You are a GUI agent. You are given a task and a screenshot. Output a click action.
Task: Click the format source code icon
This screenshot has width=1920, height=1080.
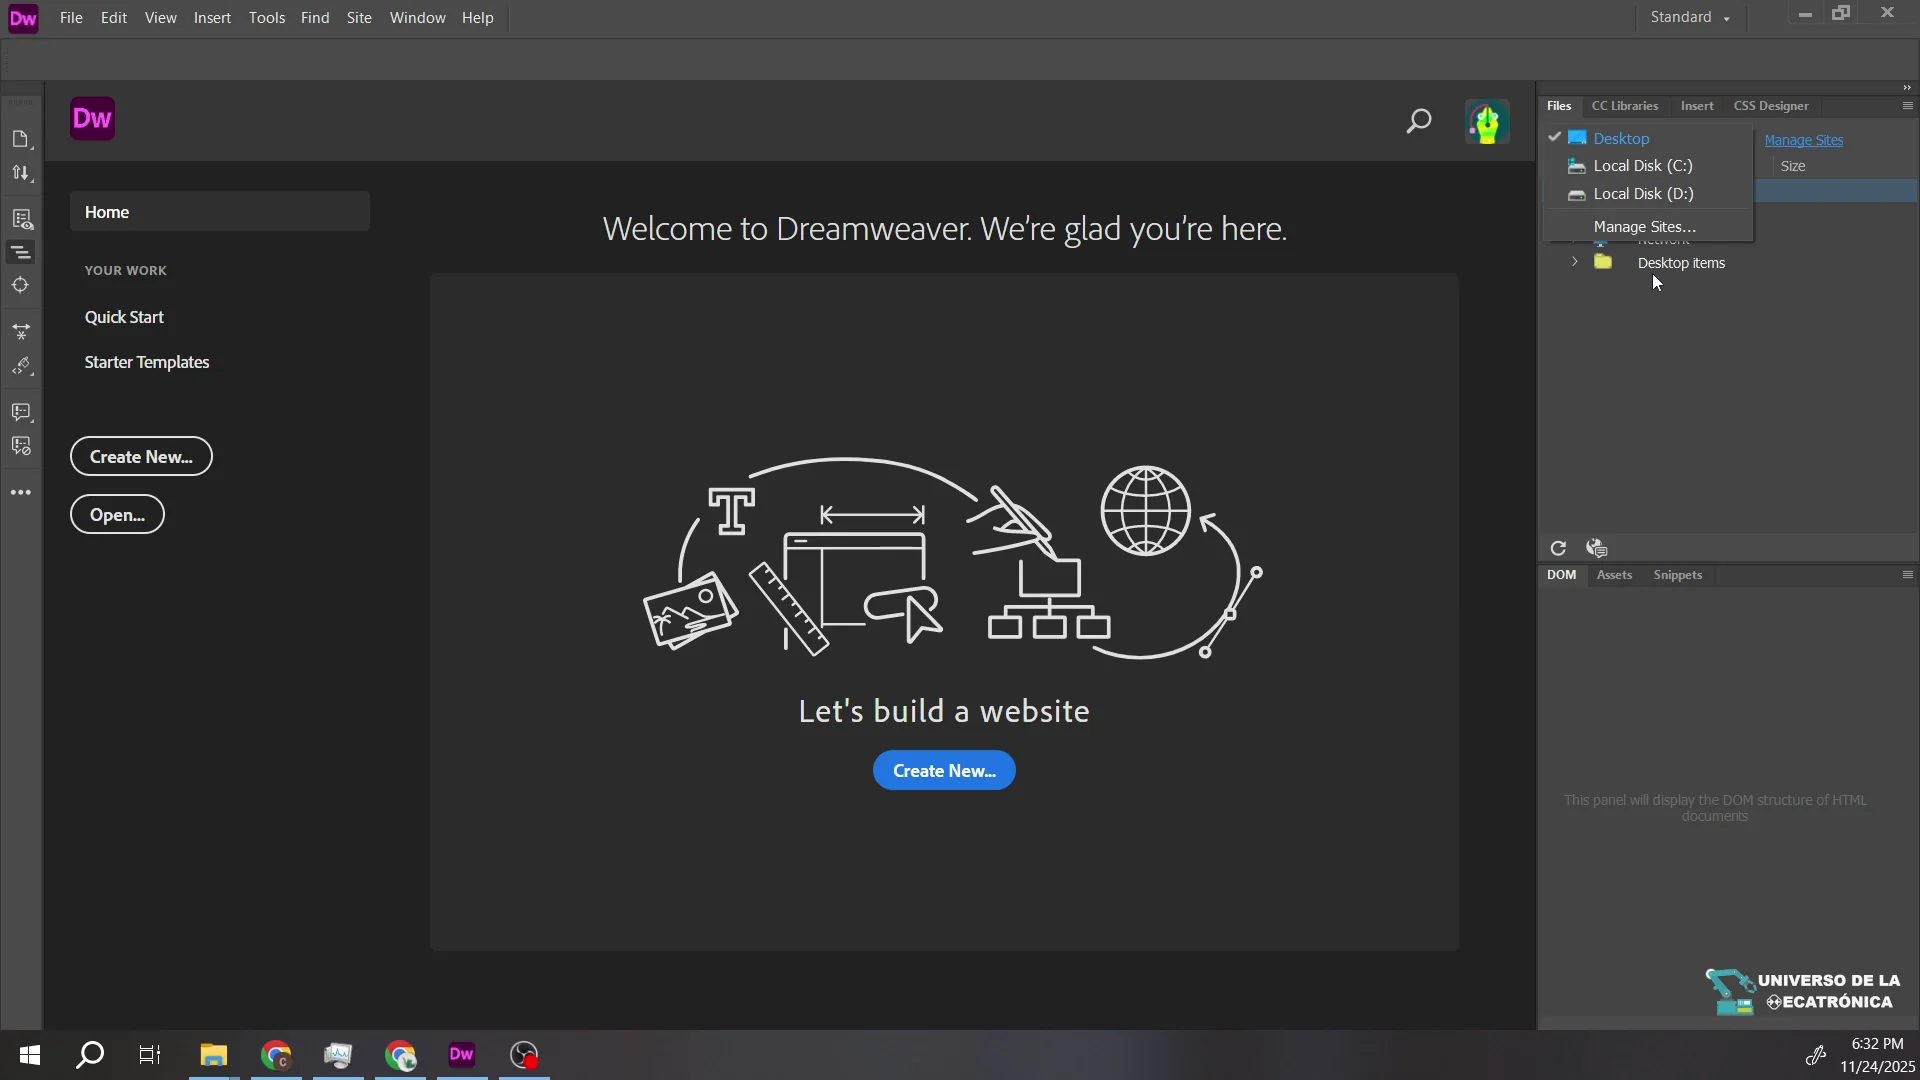click(x=21, y=252)
